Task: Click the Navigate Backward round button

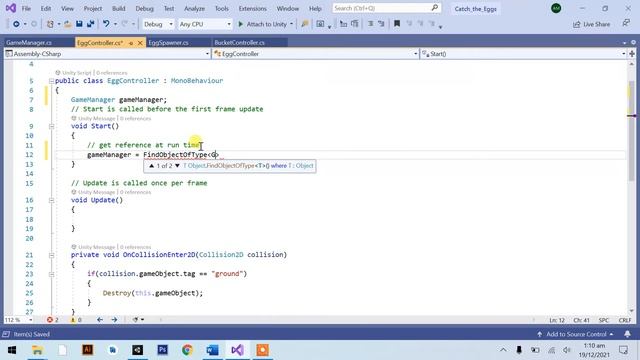Action: pyautogui.click(x=16, y=24)
